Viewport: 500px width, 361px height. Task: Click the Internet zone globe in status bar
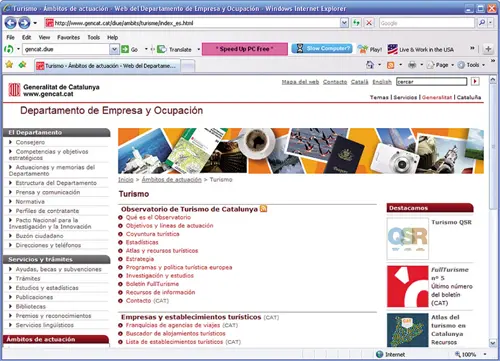tap(379, 354)
